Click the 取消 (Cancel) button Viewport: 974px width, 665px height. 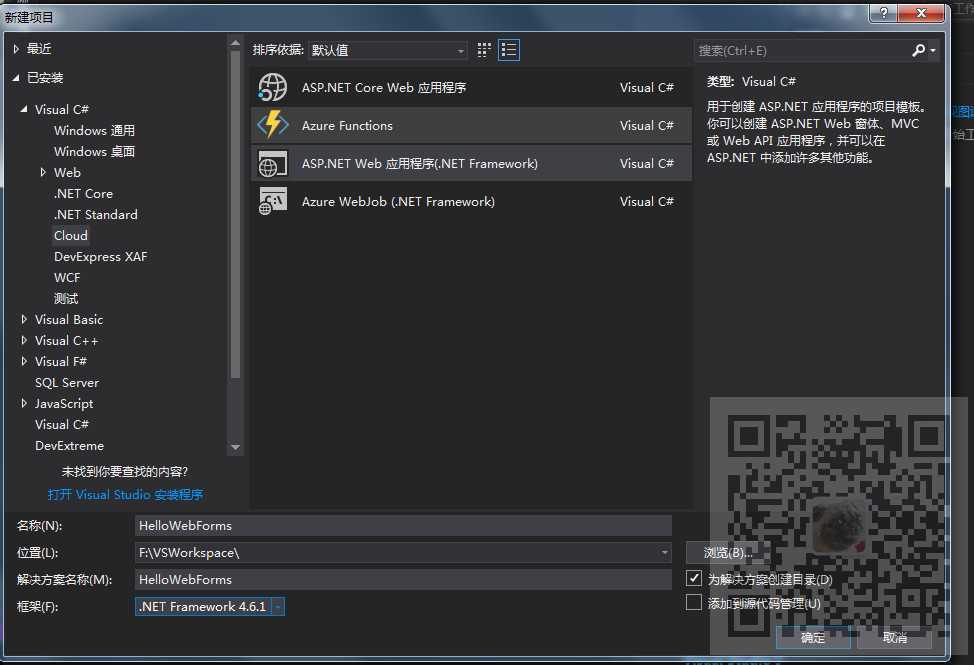click(894, 638)
